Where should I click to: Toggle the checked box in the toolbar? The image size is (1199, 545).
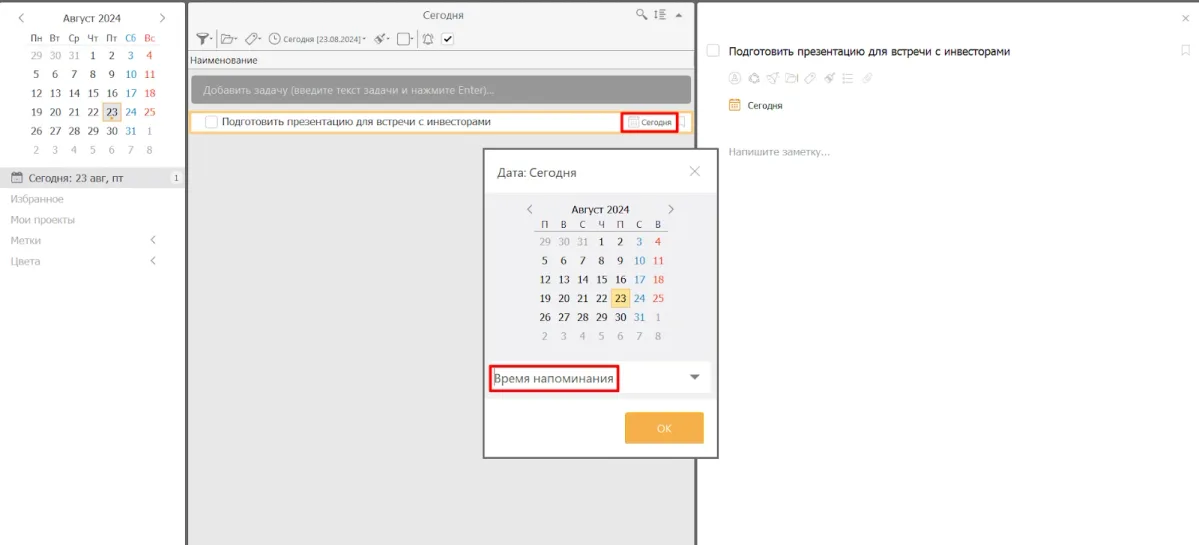pos(448,39)
